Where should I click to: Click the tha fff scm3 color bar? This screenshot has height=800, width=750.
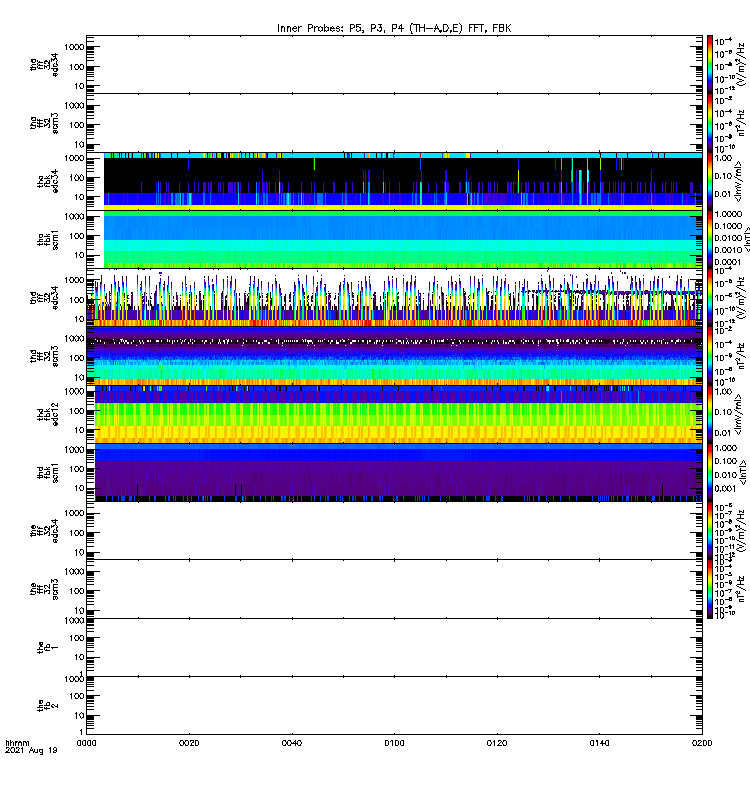tap(710, 123)
